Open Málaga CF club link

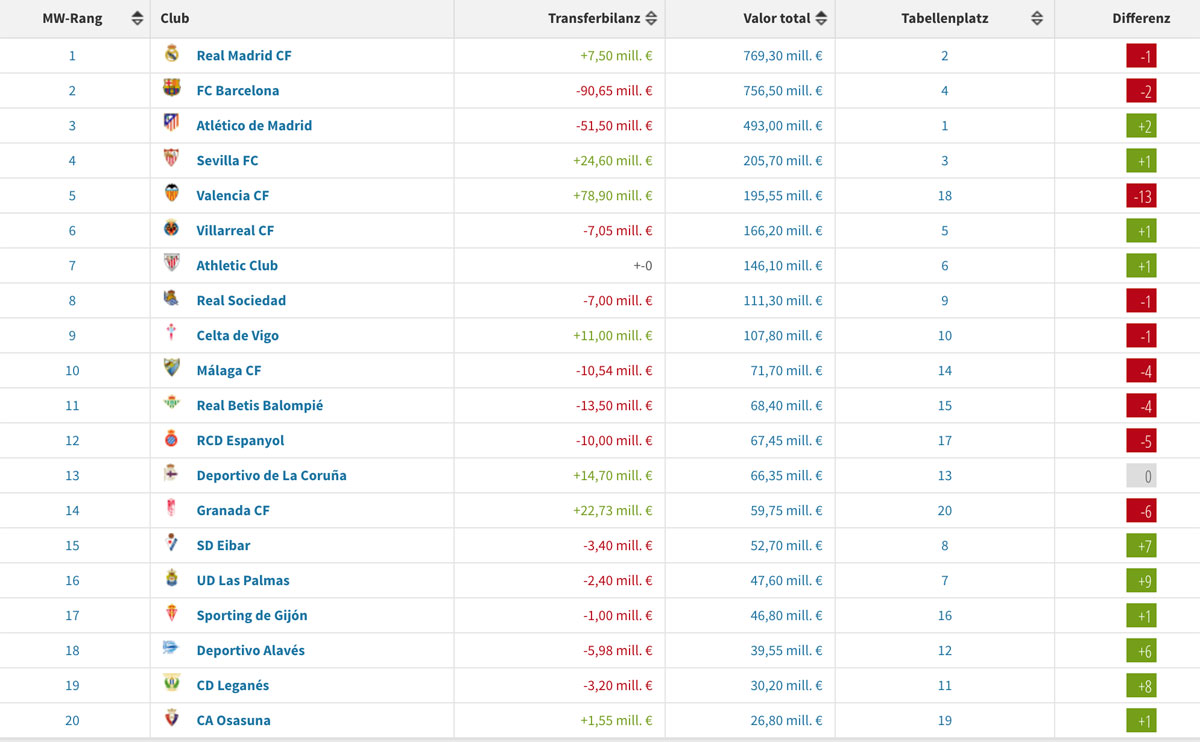click(229, 370)
